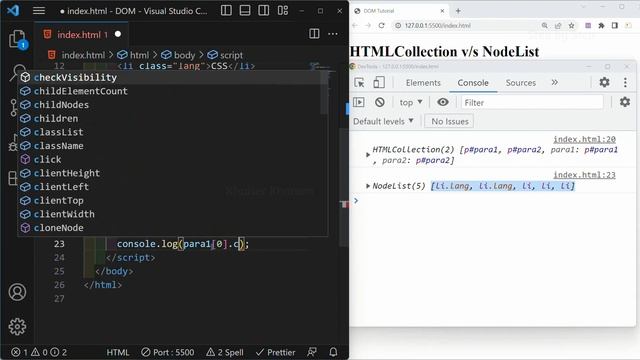The height and width of the screenshot is (360, 640).
Task: Toggle device toolbar in DevTools
Action: (379, 82)
